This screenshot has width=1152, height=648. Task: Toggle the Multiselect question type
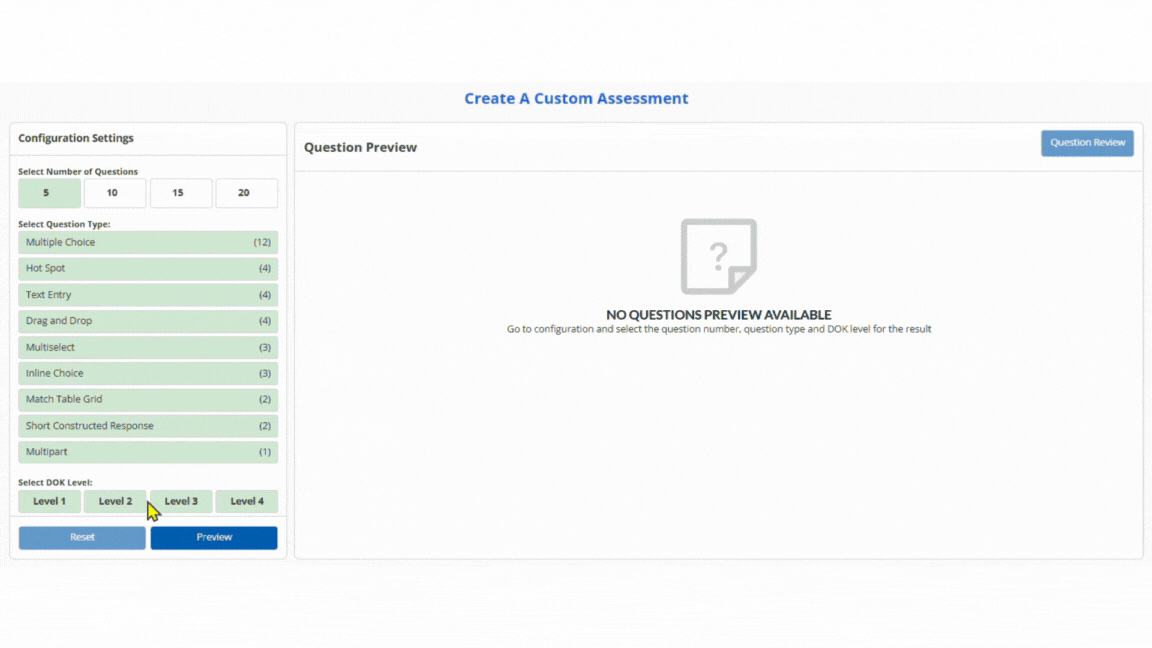(148, 348)
